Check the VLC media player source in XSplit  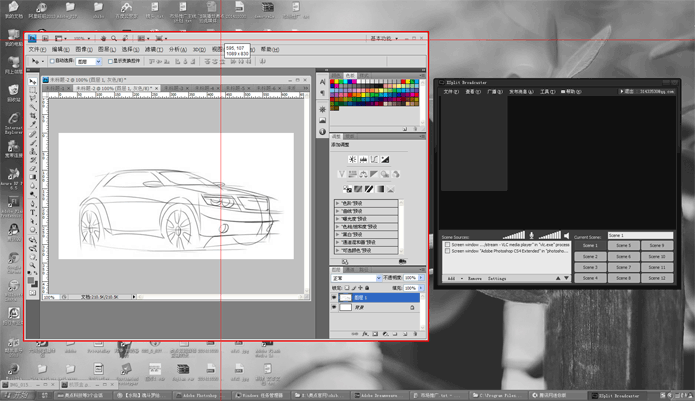tap(448, 245)
